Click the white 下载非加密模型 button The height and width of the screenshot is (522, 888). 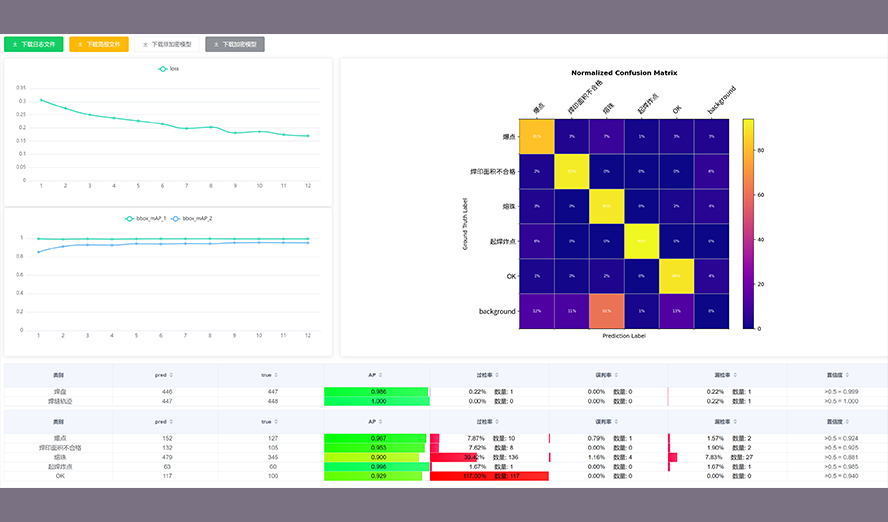tap(166, 44)
